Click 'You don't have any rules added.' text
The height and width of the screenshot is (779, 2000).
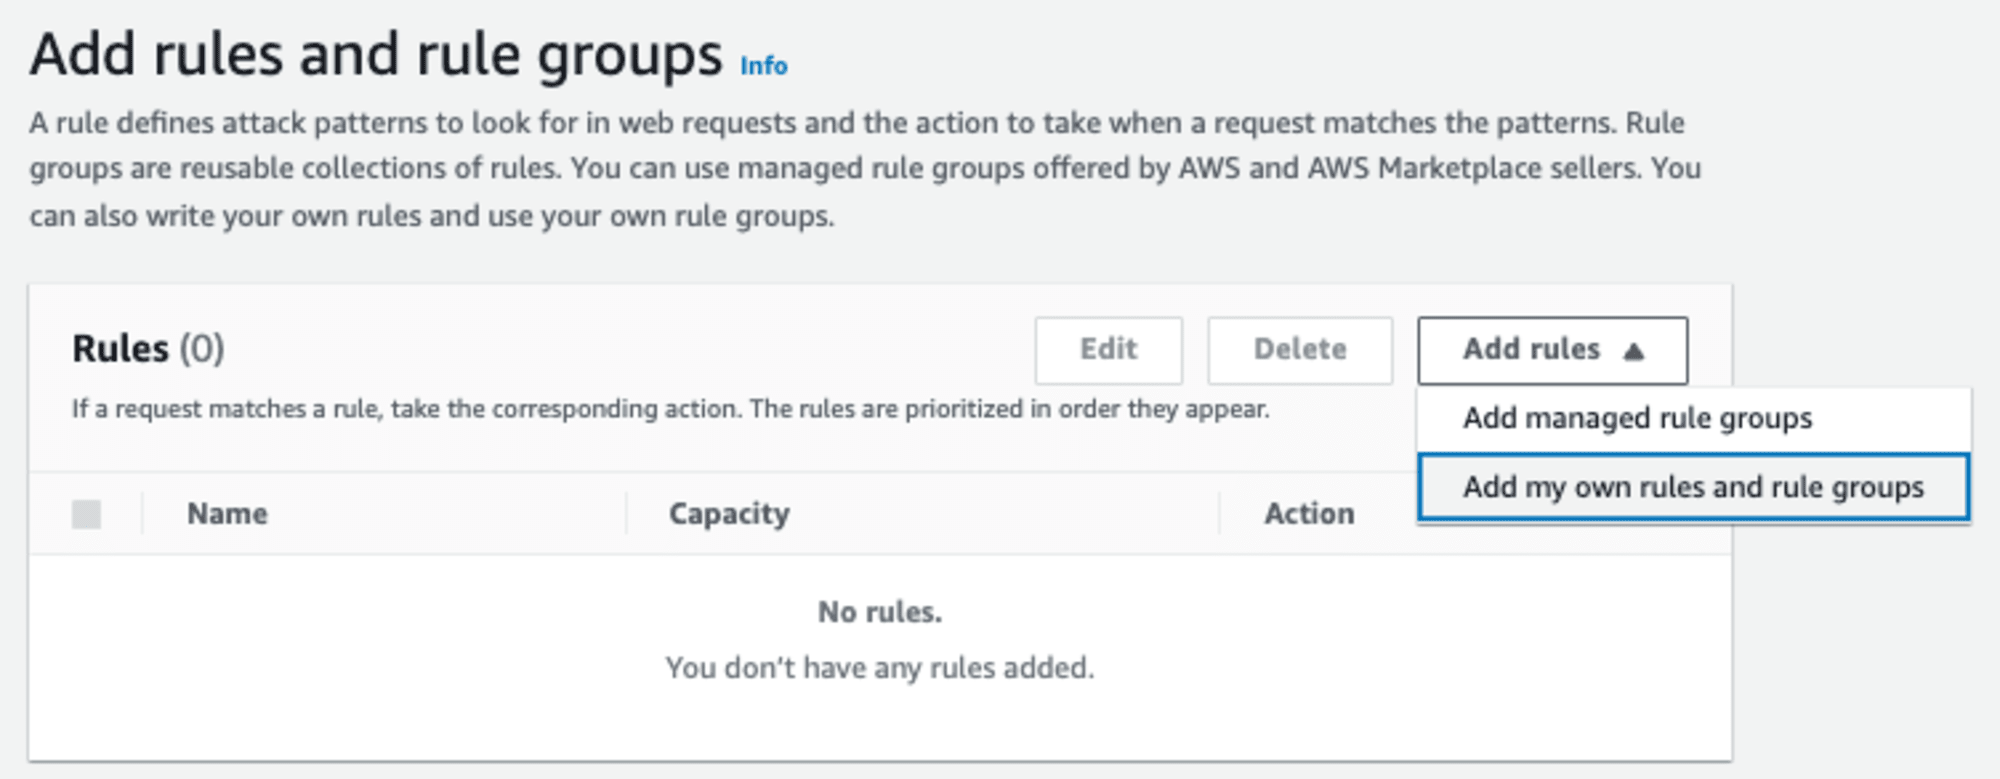pos(880,668)
